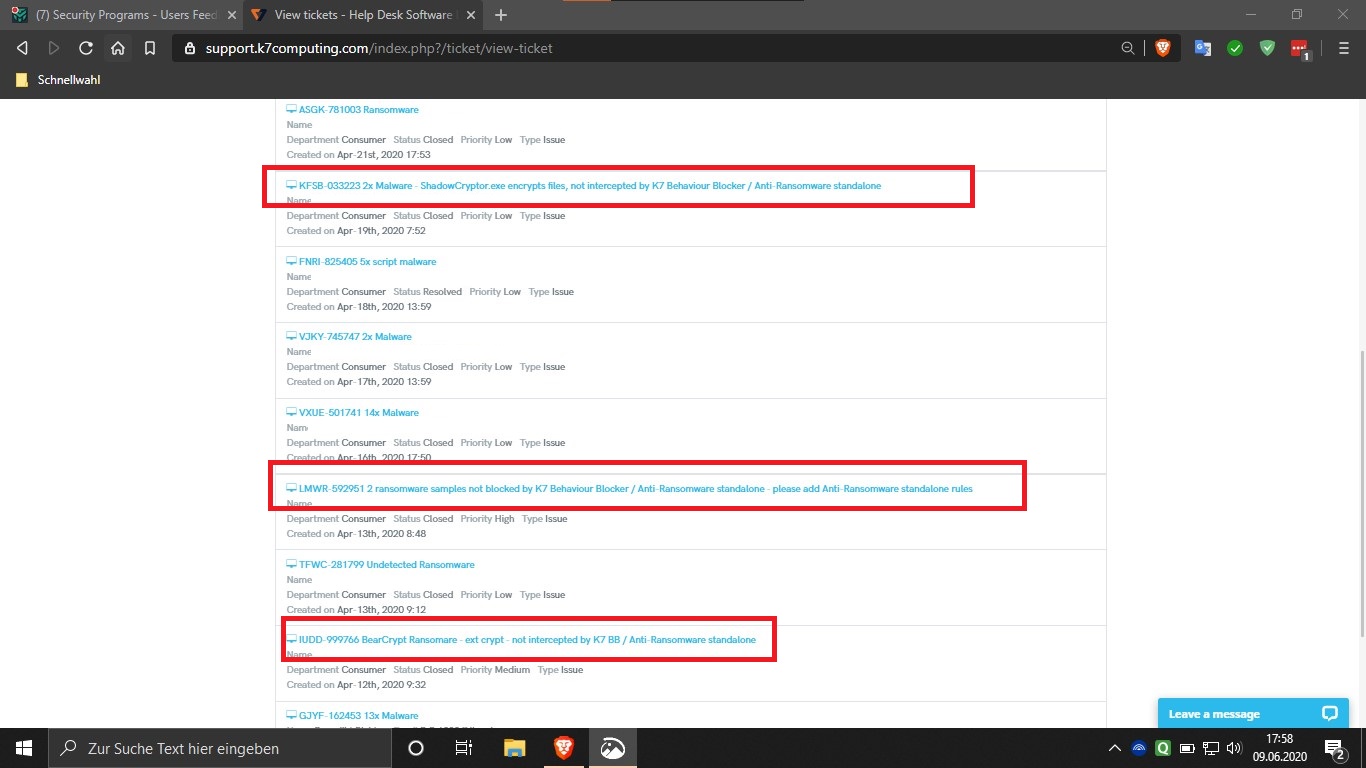Image resolution: width=1366 pixels, height=768 pixels.
Task: Click 'Created on Apr-18th, 2020 13:59'
Action: click(x=359, y=307)
